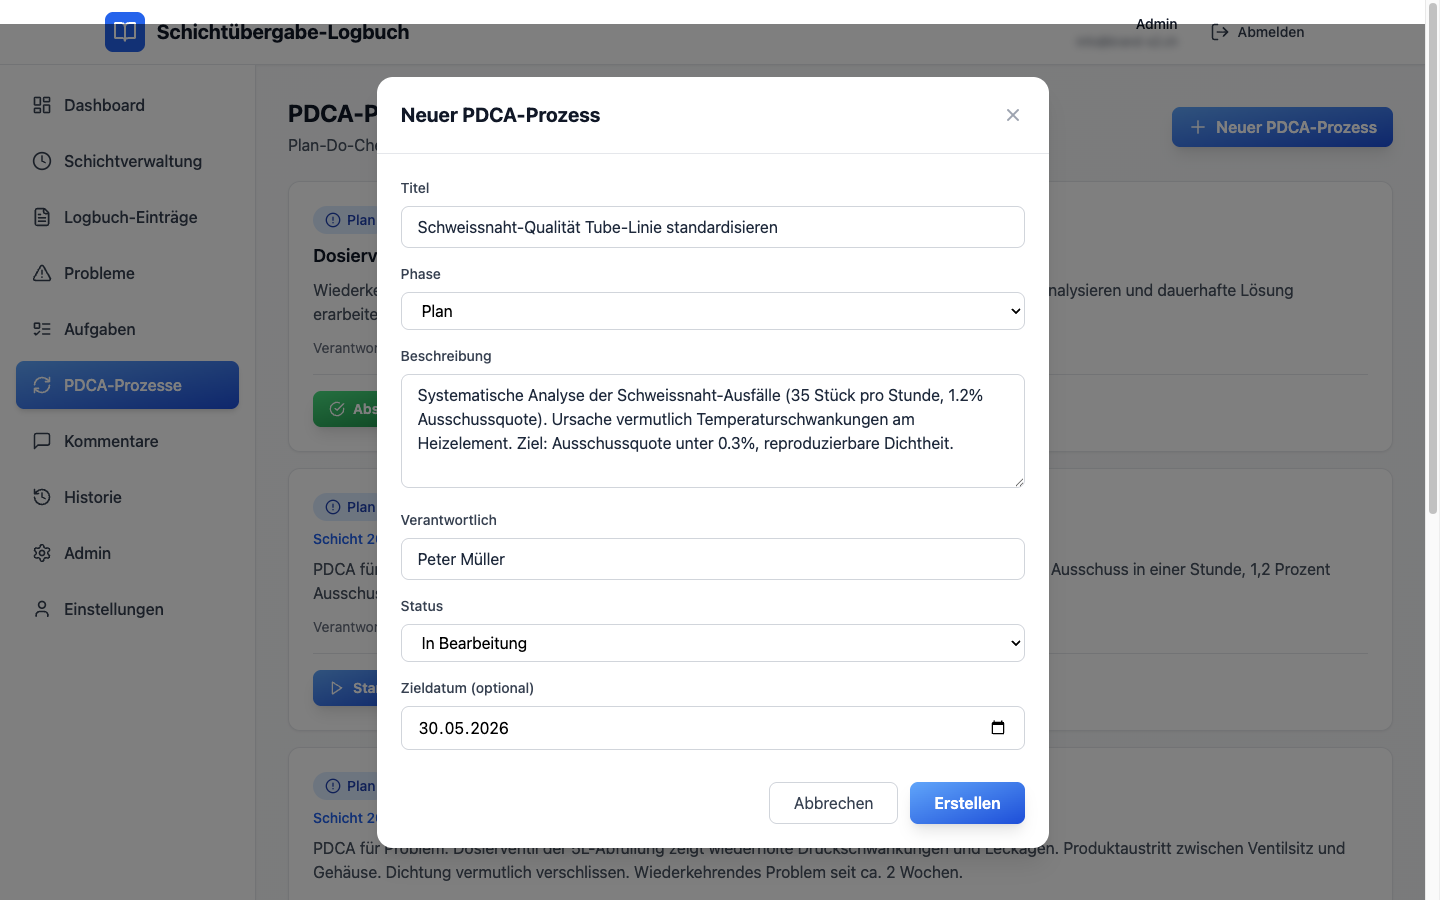Click the Schichtübergabe-Logbuch book logo icon
The height and width of the screenshot is (900, 1440).
click(x=125, y=32)
